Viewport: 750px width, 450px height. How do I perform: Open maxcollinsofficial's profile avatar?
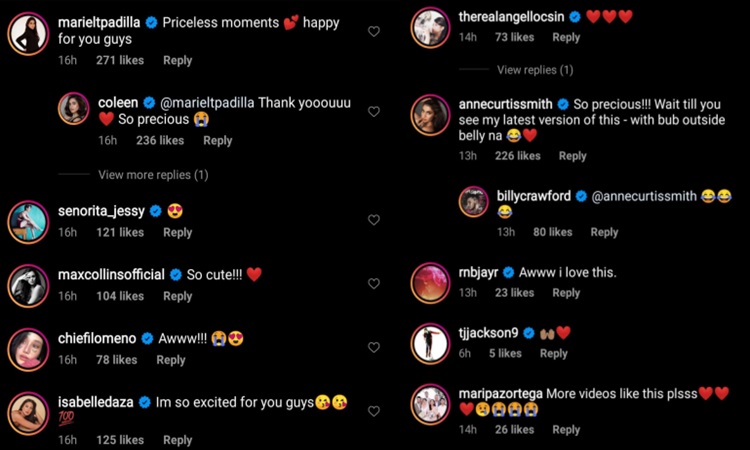coord(28,285)
